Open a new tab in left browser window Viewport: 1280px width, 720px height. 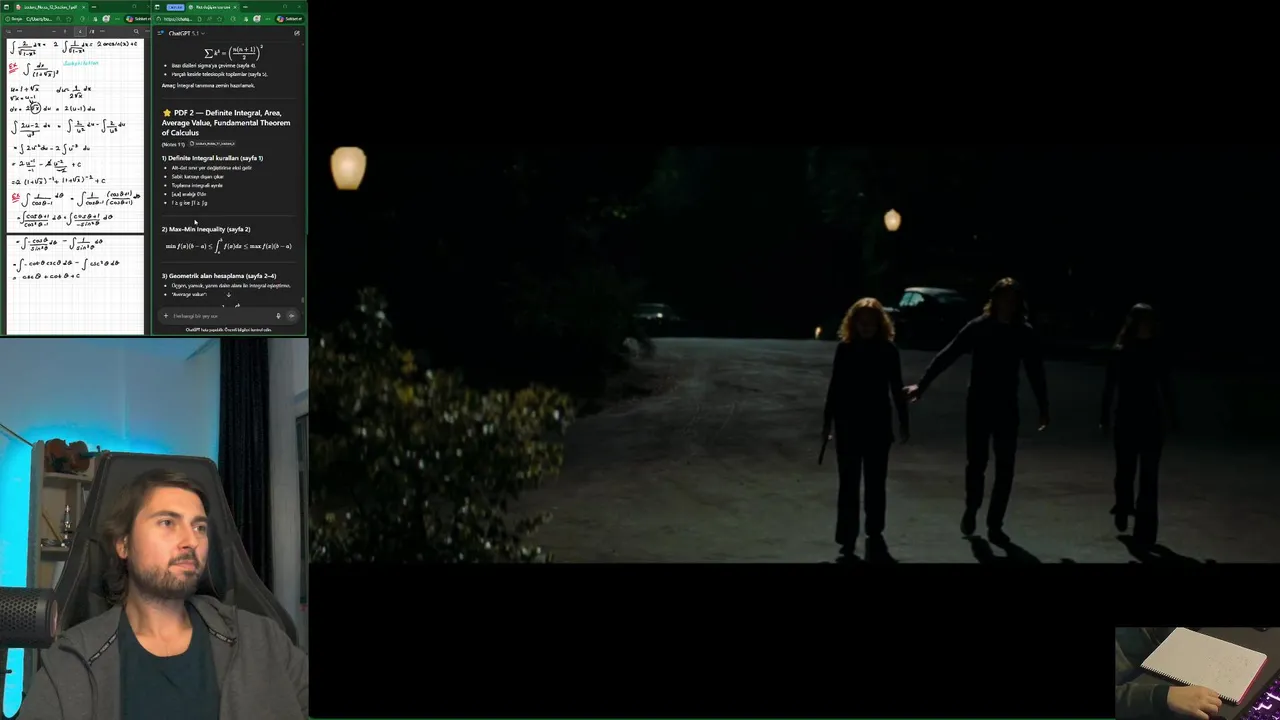click(94, 7)
